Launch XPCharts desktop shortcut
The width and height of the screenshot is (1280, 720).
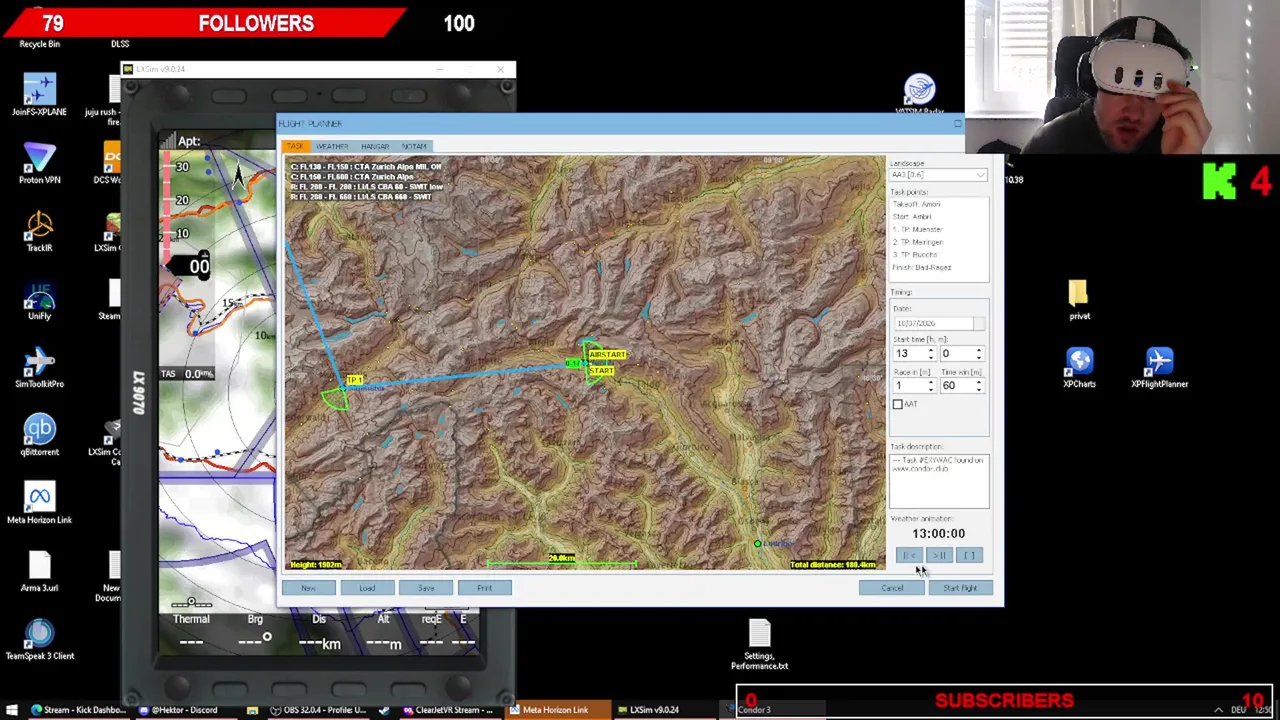[x=1079, y=367]
